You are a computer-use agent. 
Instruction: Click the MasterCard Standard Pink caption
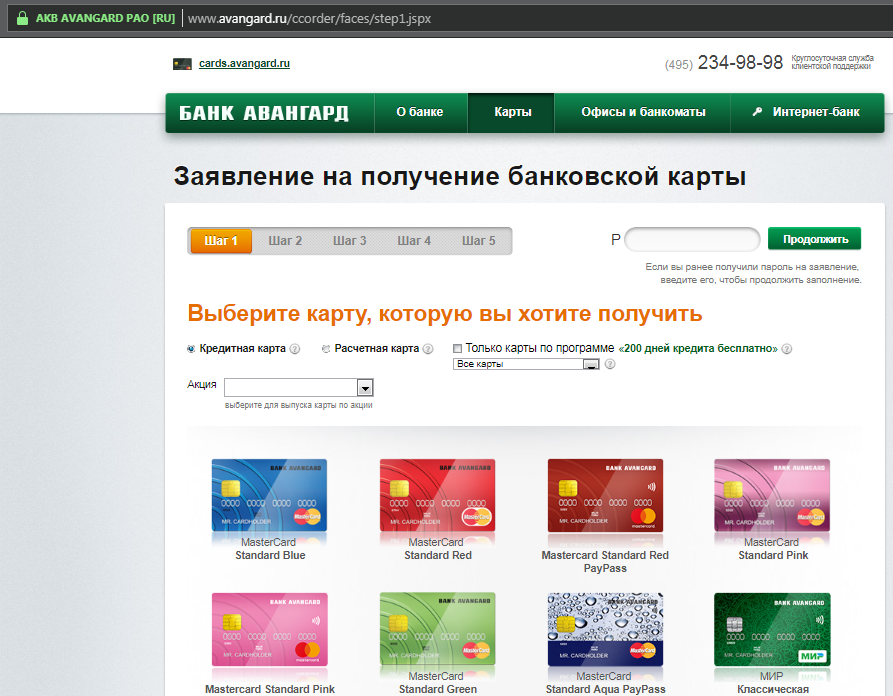click(x=773, y=548)
